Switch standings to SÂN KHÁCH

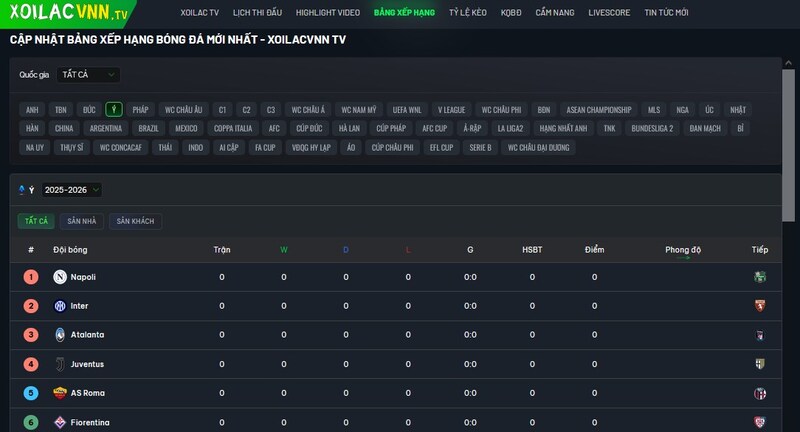pyautogui.click(x=135, y=221)
